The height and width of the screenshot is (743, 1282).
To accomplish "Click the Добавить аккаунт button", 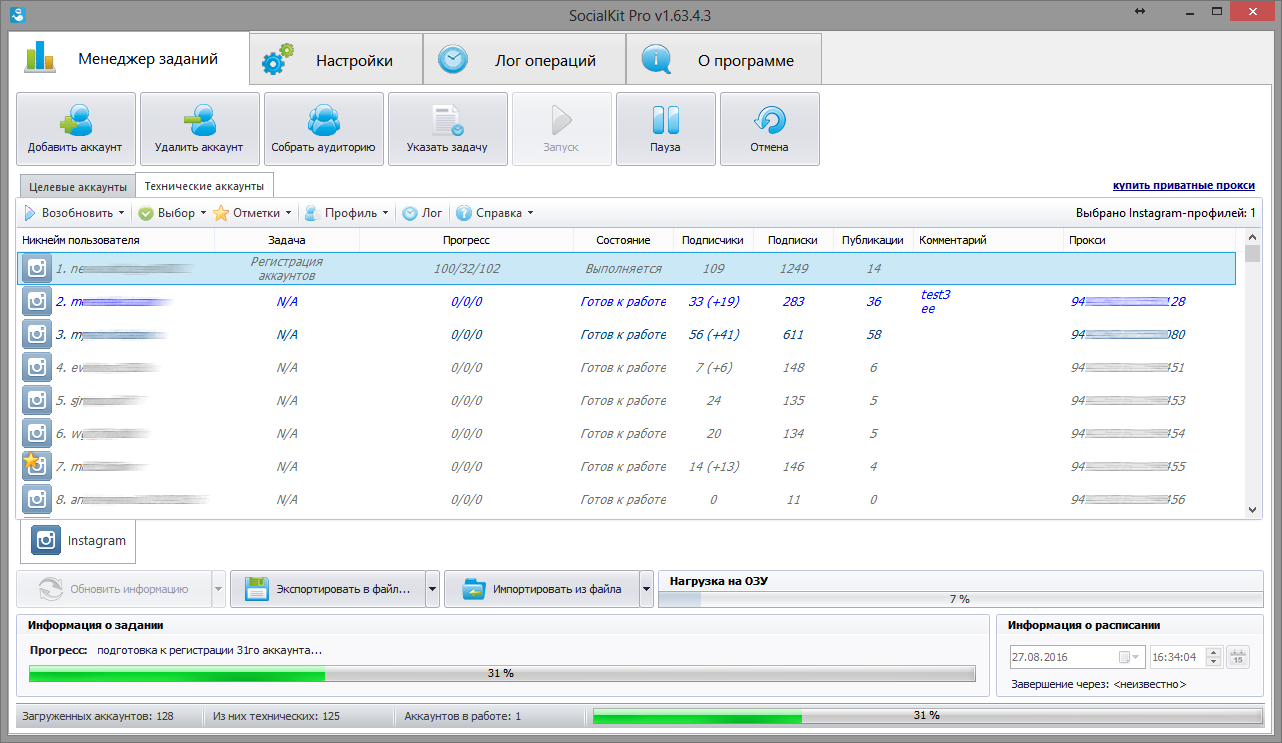I will click(x=75, y=129).
